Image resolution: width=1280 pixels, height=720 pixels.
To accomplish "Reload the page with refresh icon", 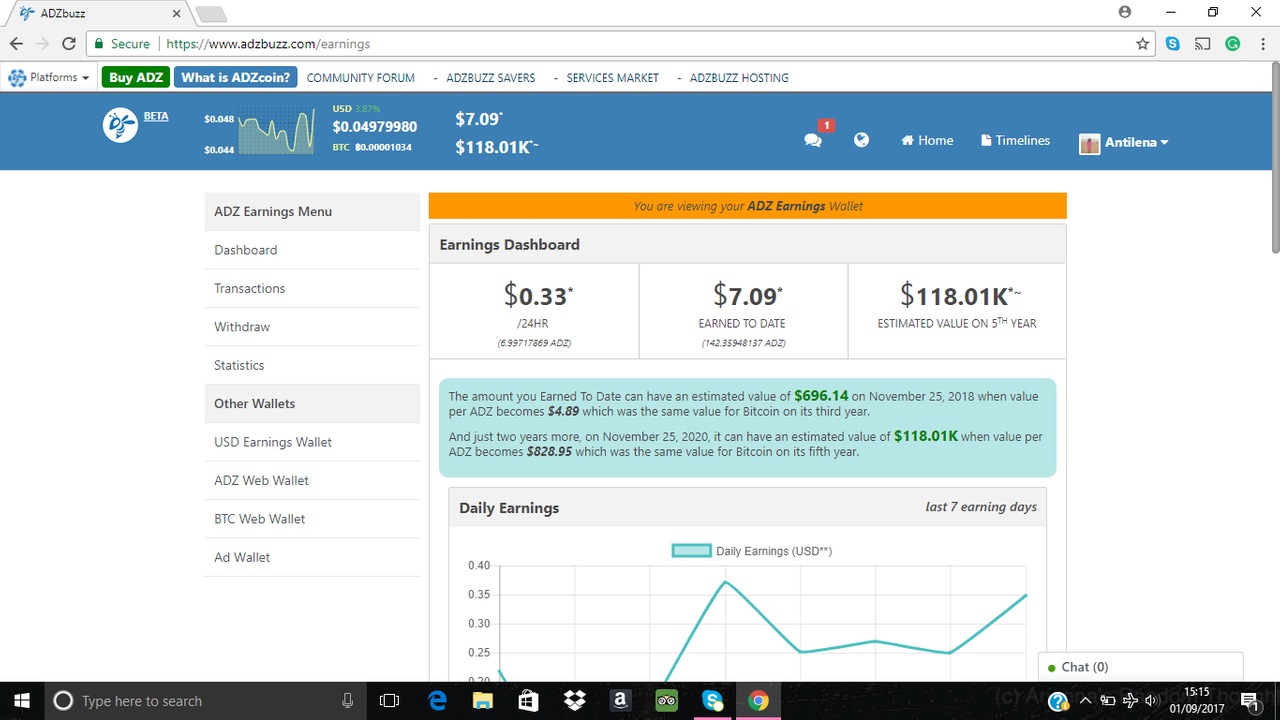I will pyautogui.click(x=69, y=44).
